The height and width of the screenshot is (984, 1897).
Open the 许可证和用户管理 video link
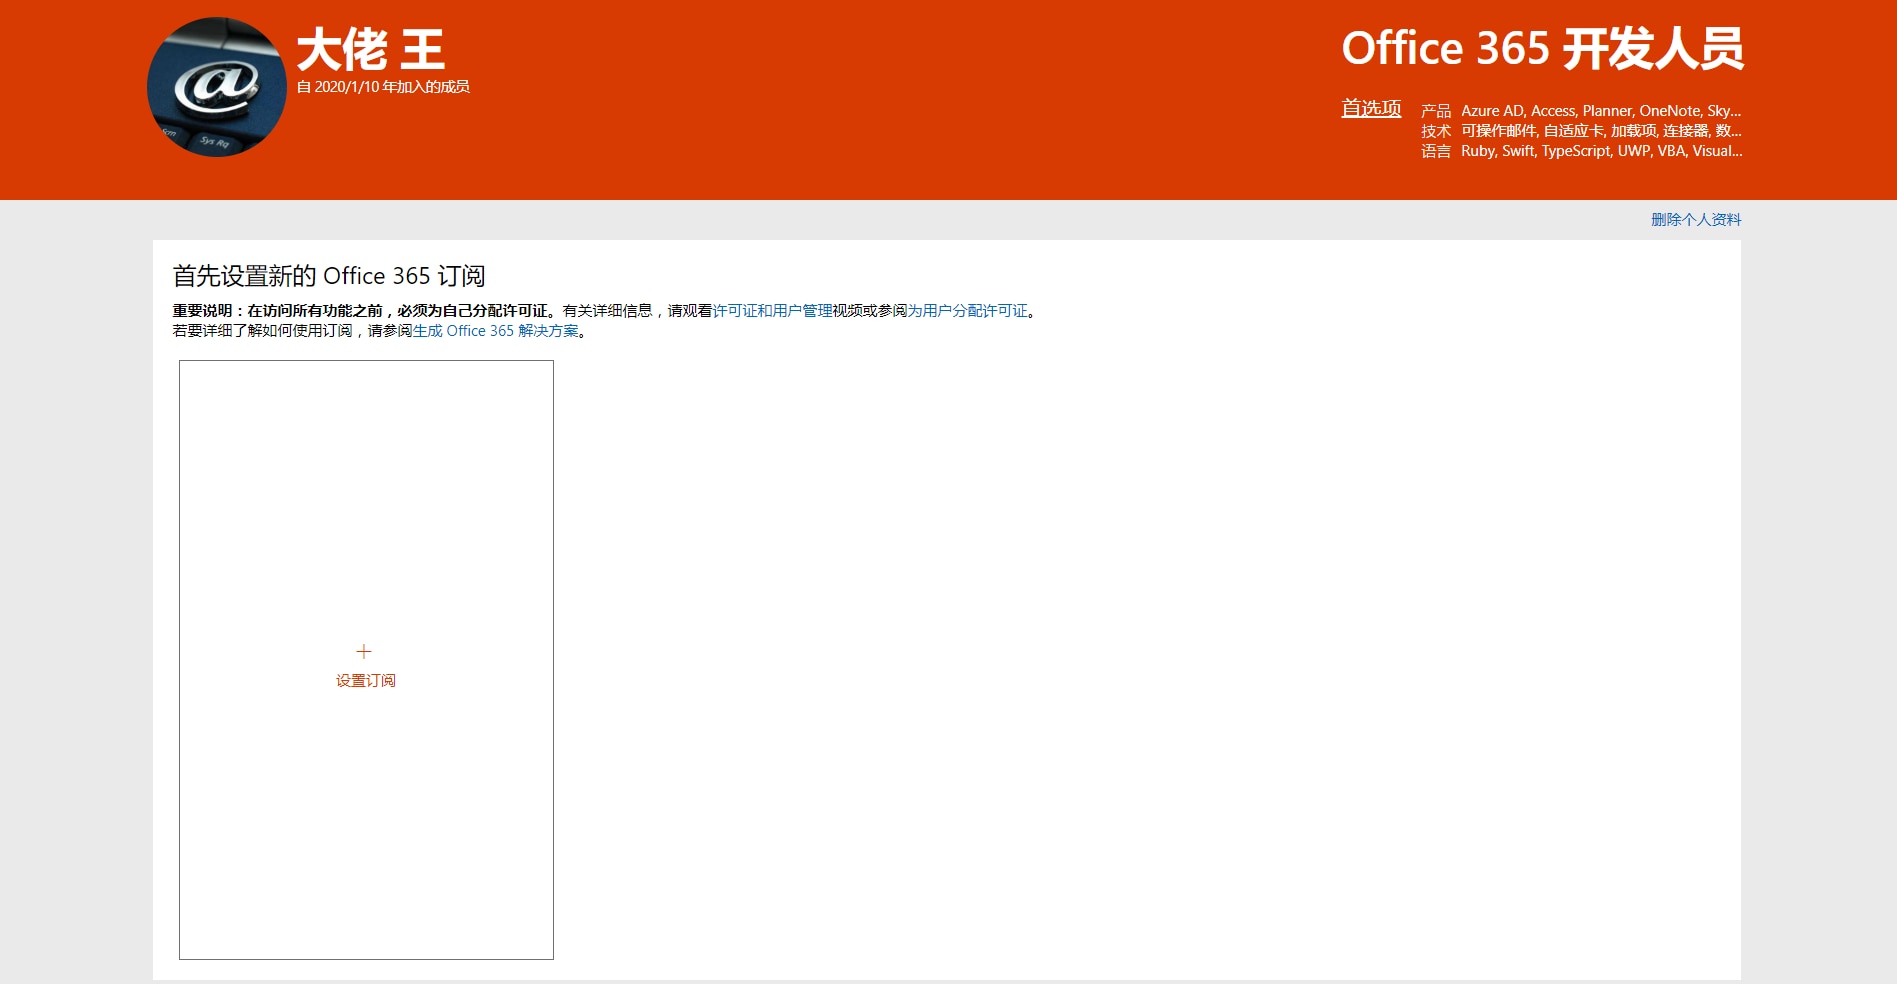tap(772, 311)
